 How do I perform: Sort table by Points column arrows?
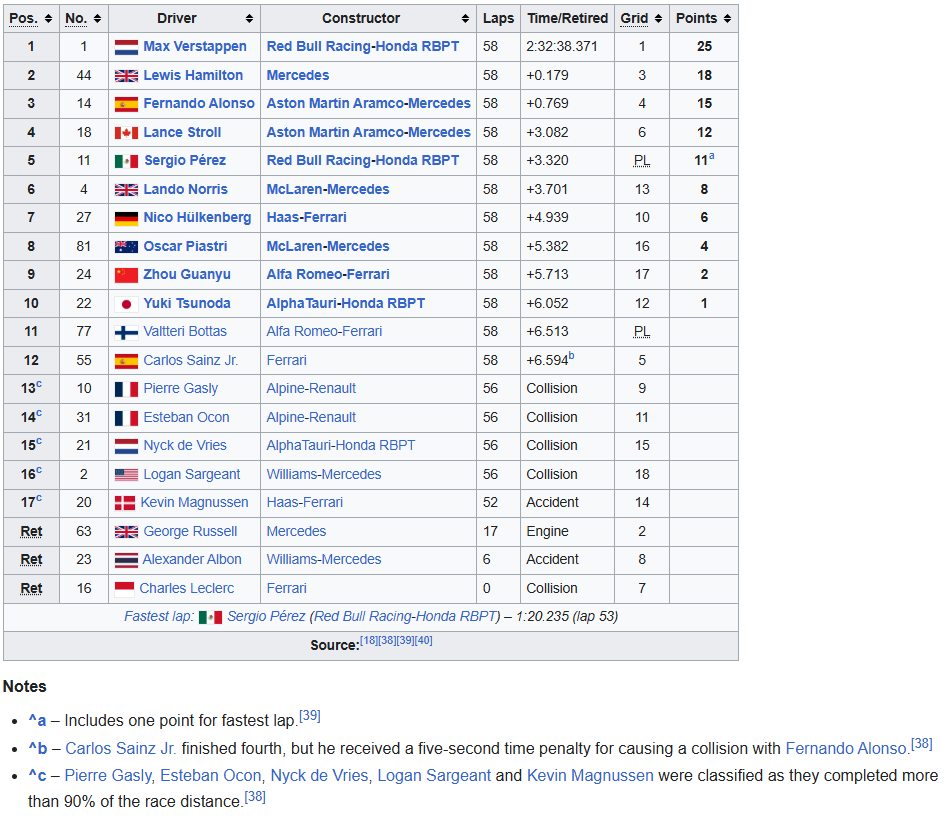(727, 19)
